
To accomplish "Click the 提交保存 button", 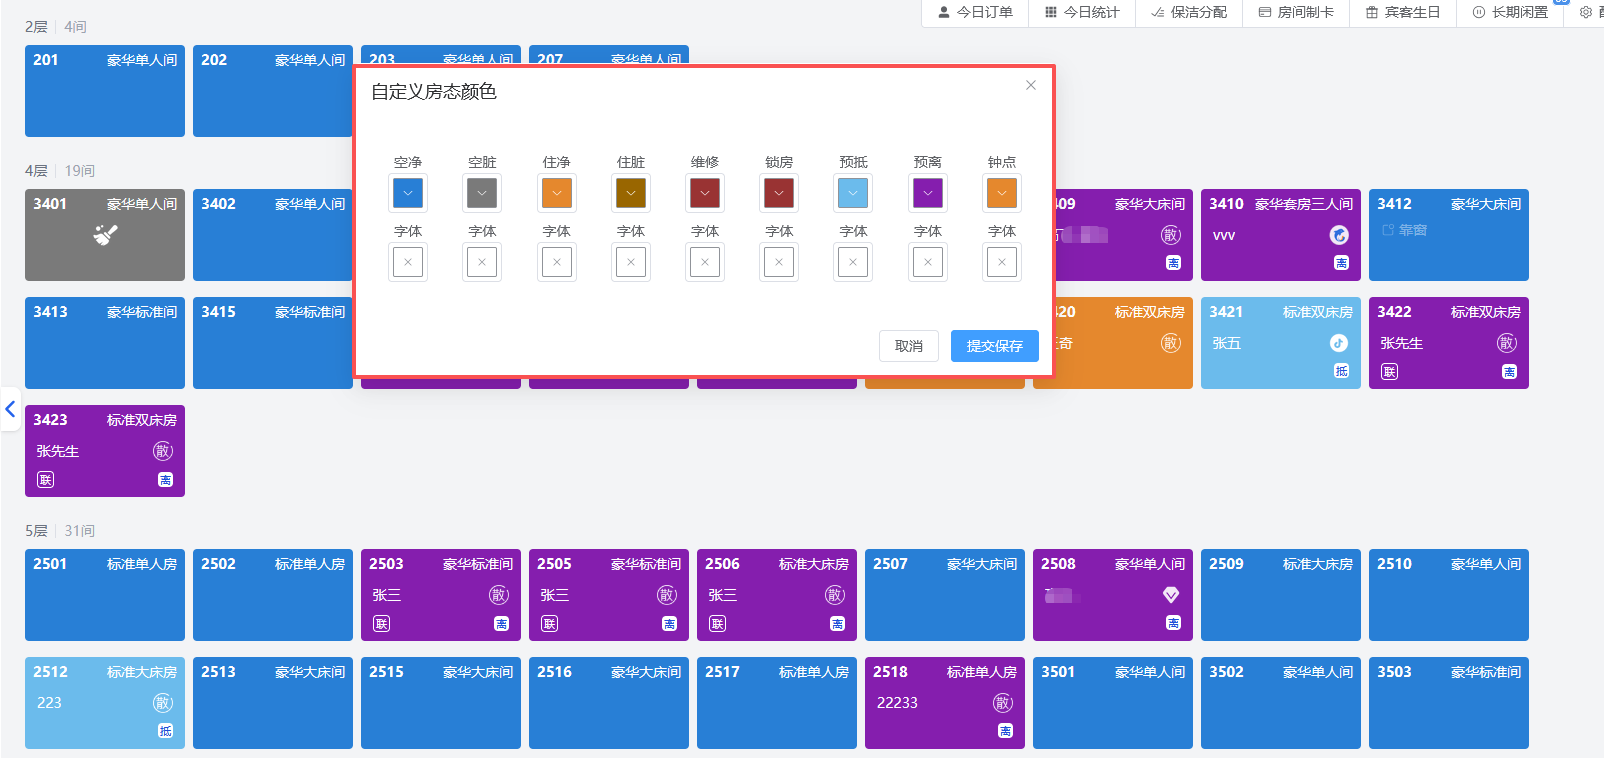I will [x=995, y=346].
